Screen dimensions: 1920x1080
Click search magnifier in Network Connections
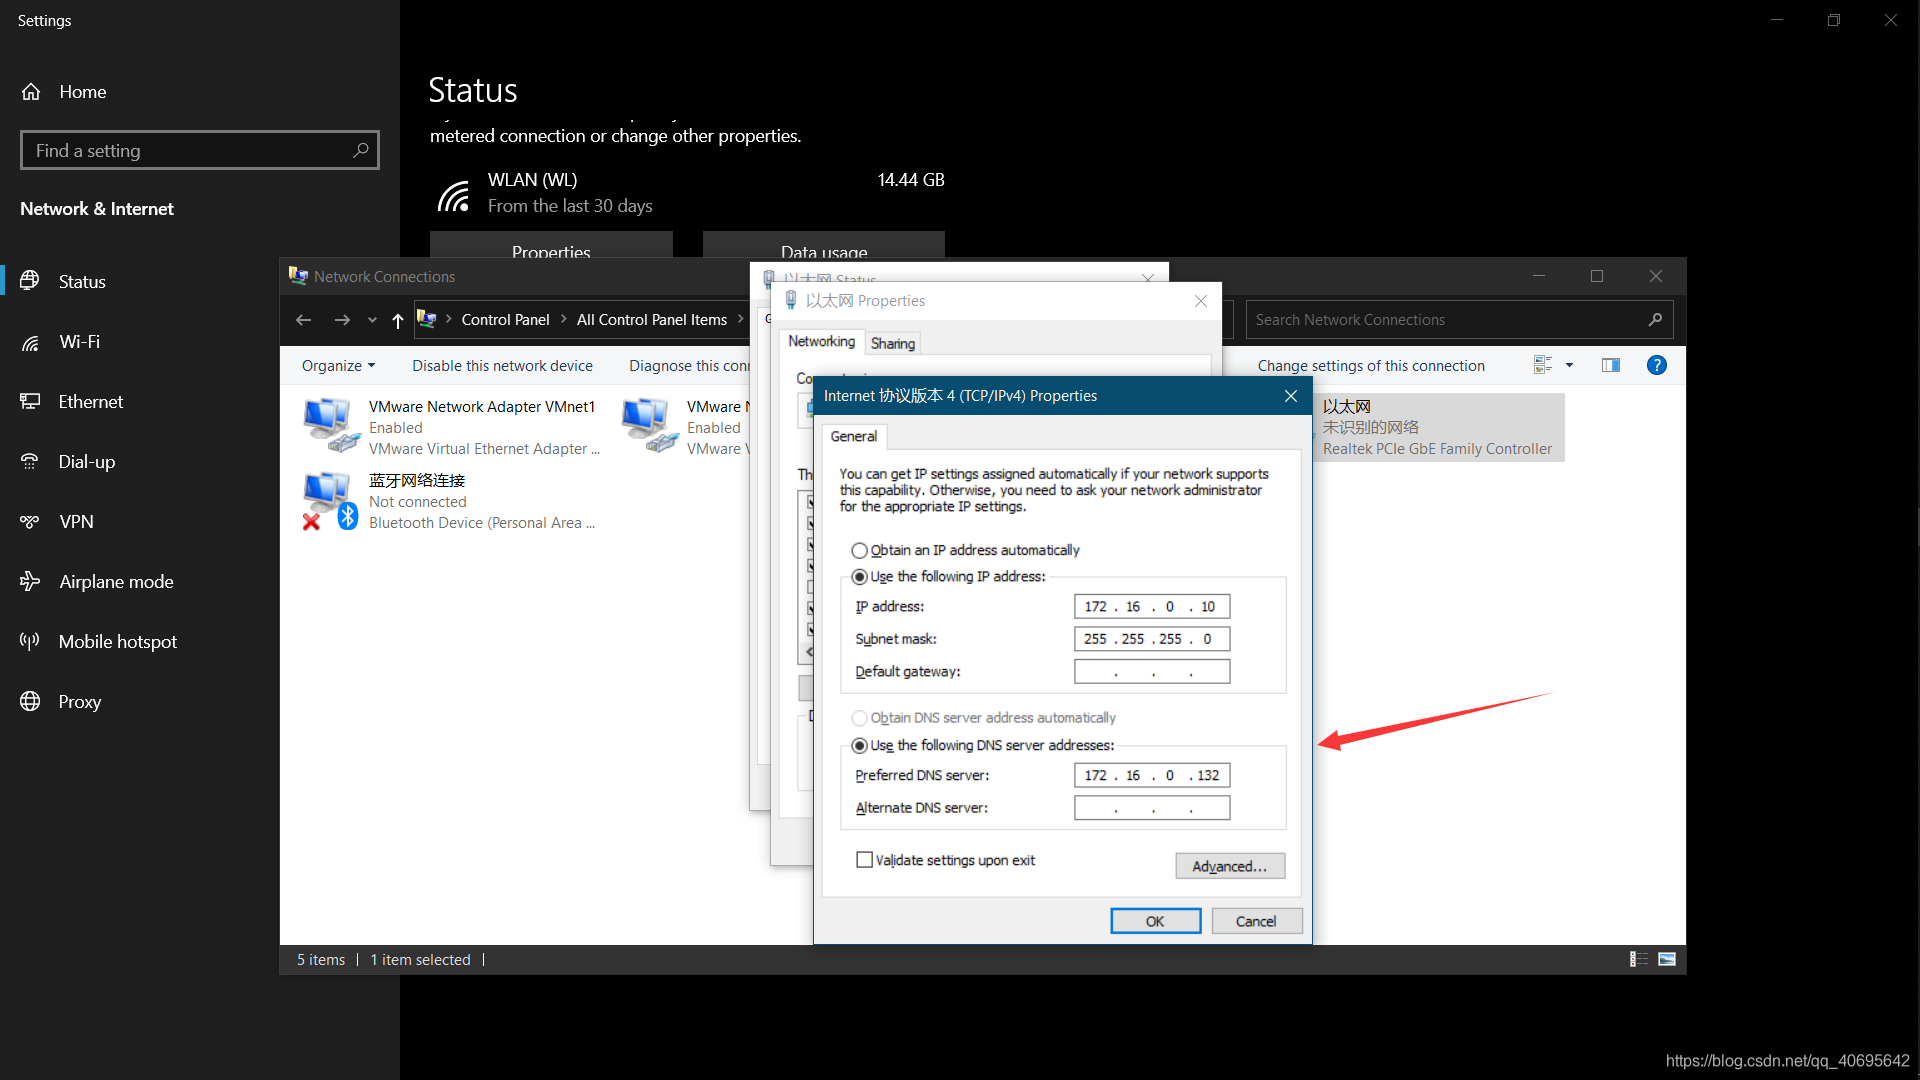point(1655,320)
